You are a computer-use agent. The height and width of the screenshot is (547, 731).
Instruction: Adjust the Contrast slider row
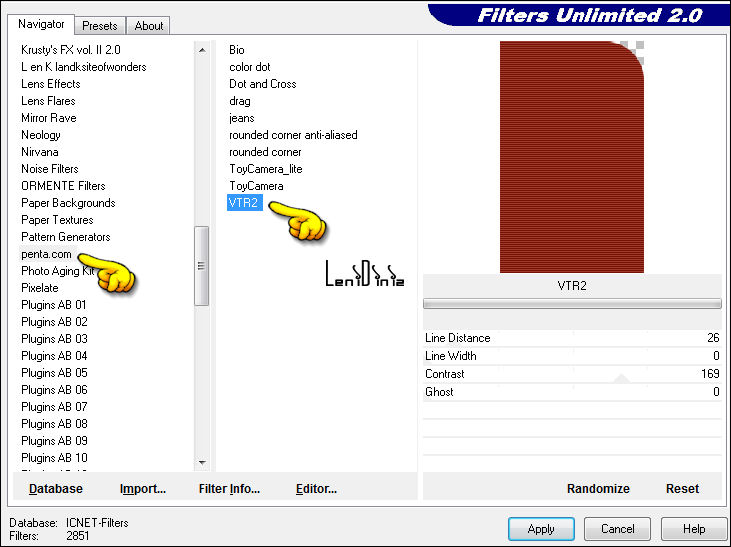[572, 374]
